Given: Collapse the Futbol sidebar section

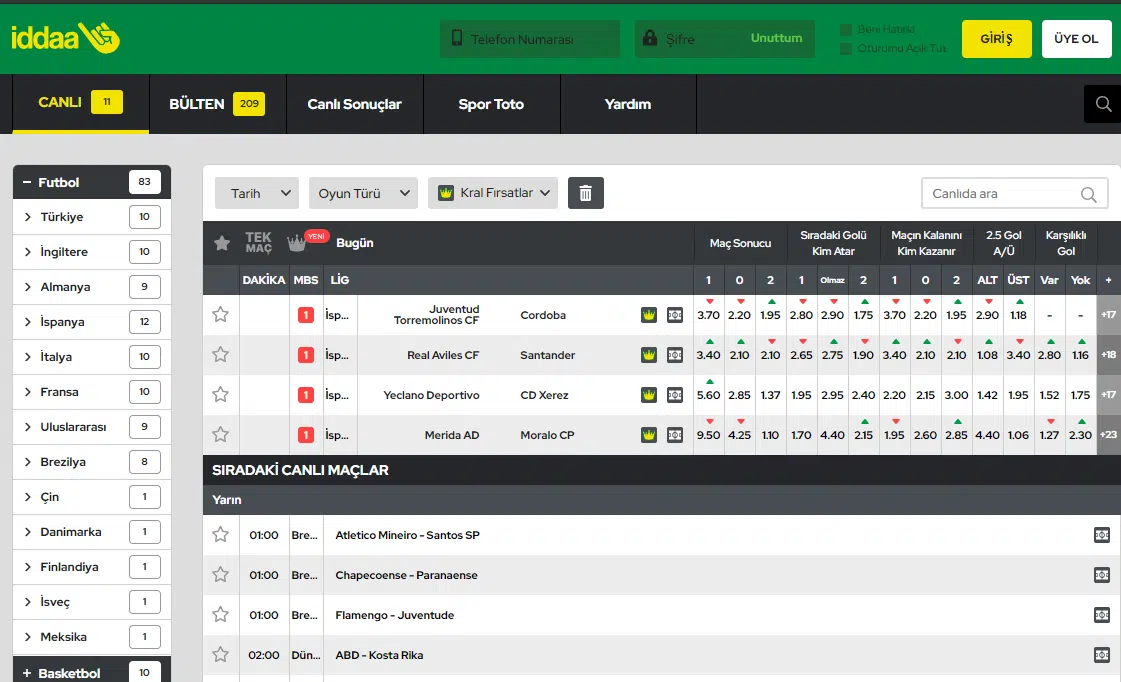Looking at the screenshot, I should (x=92, y=182).
